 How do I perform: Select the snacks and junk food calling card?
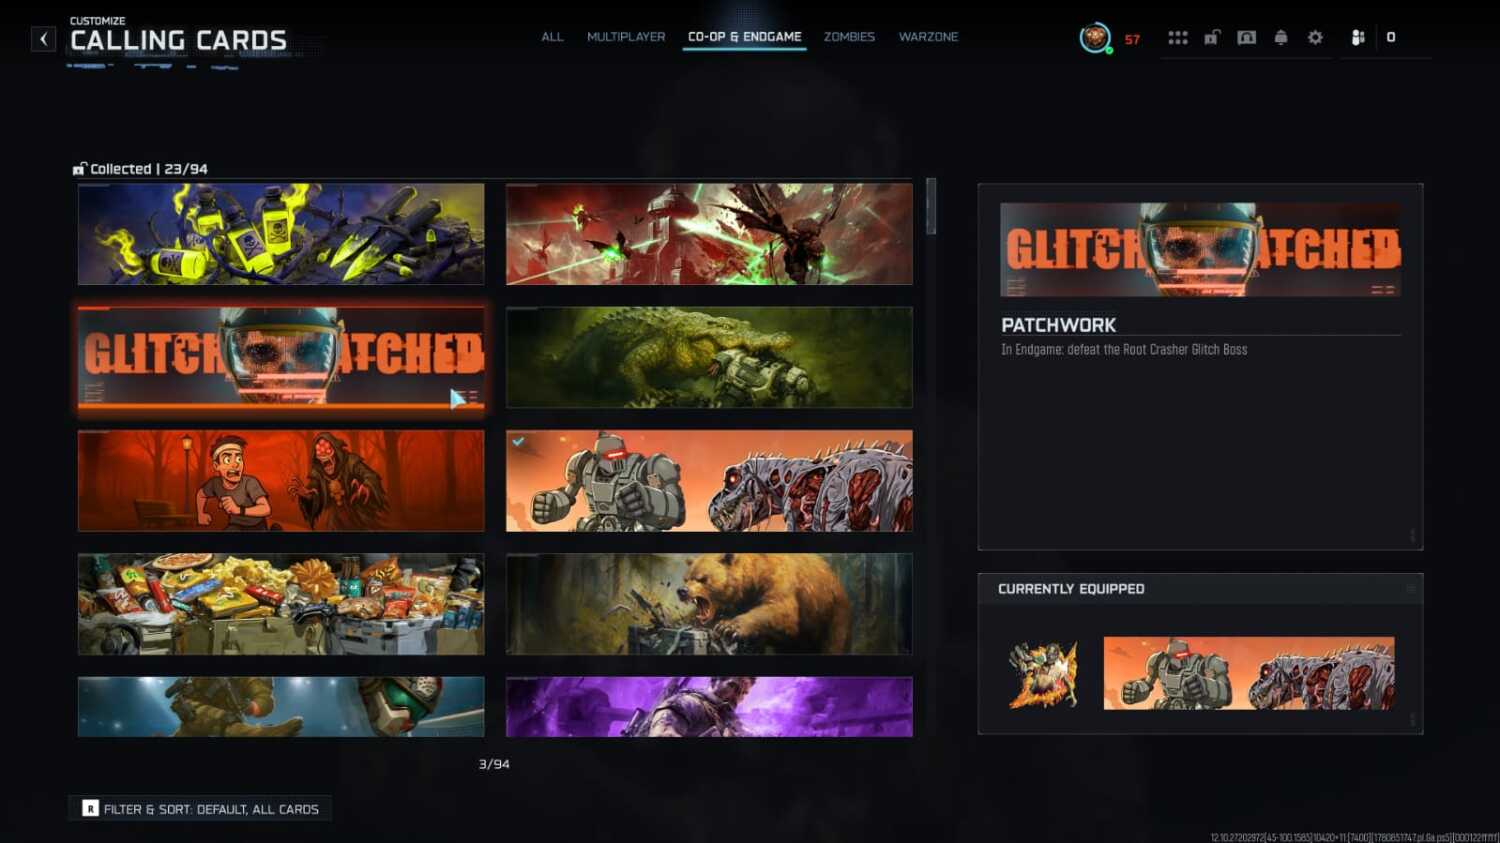281,604
